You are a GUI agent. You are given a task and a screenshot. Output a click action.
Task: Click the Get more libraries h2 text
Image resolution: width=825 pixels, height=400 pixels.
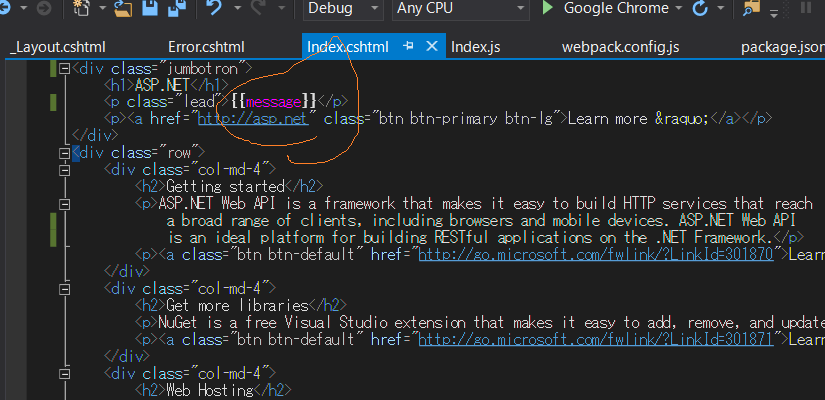(237, 306)
